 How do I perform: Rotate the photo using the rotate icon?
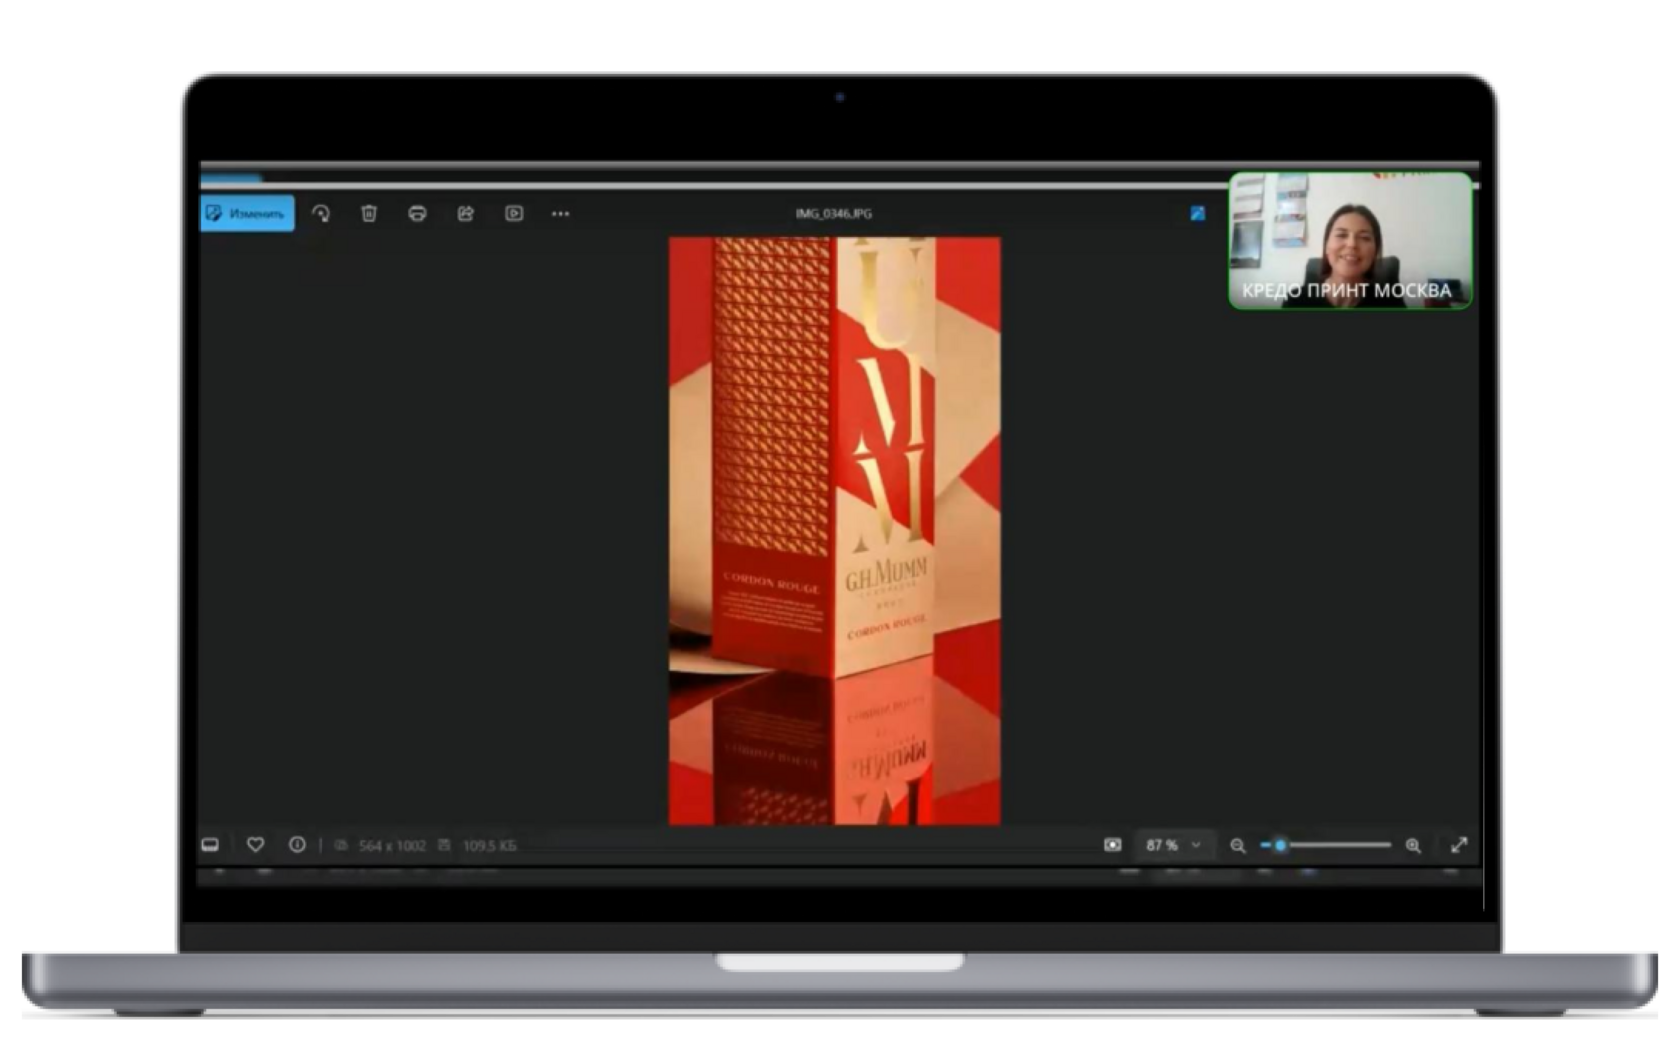321,213
